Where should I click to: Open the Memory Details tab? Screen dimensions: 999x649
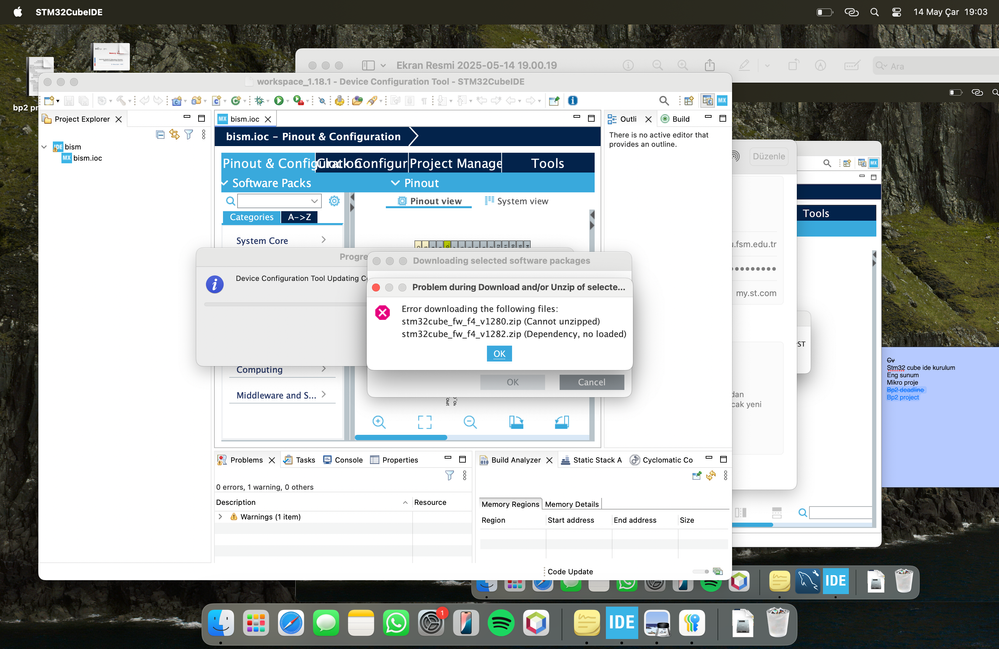click(571, 504)
